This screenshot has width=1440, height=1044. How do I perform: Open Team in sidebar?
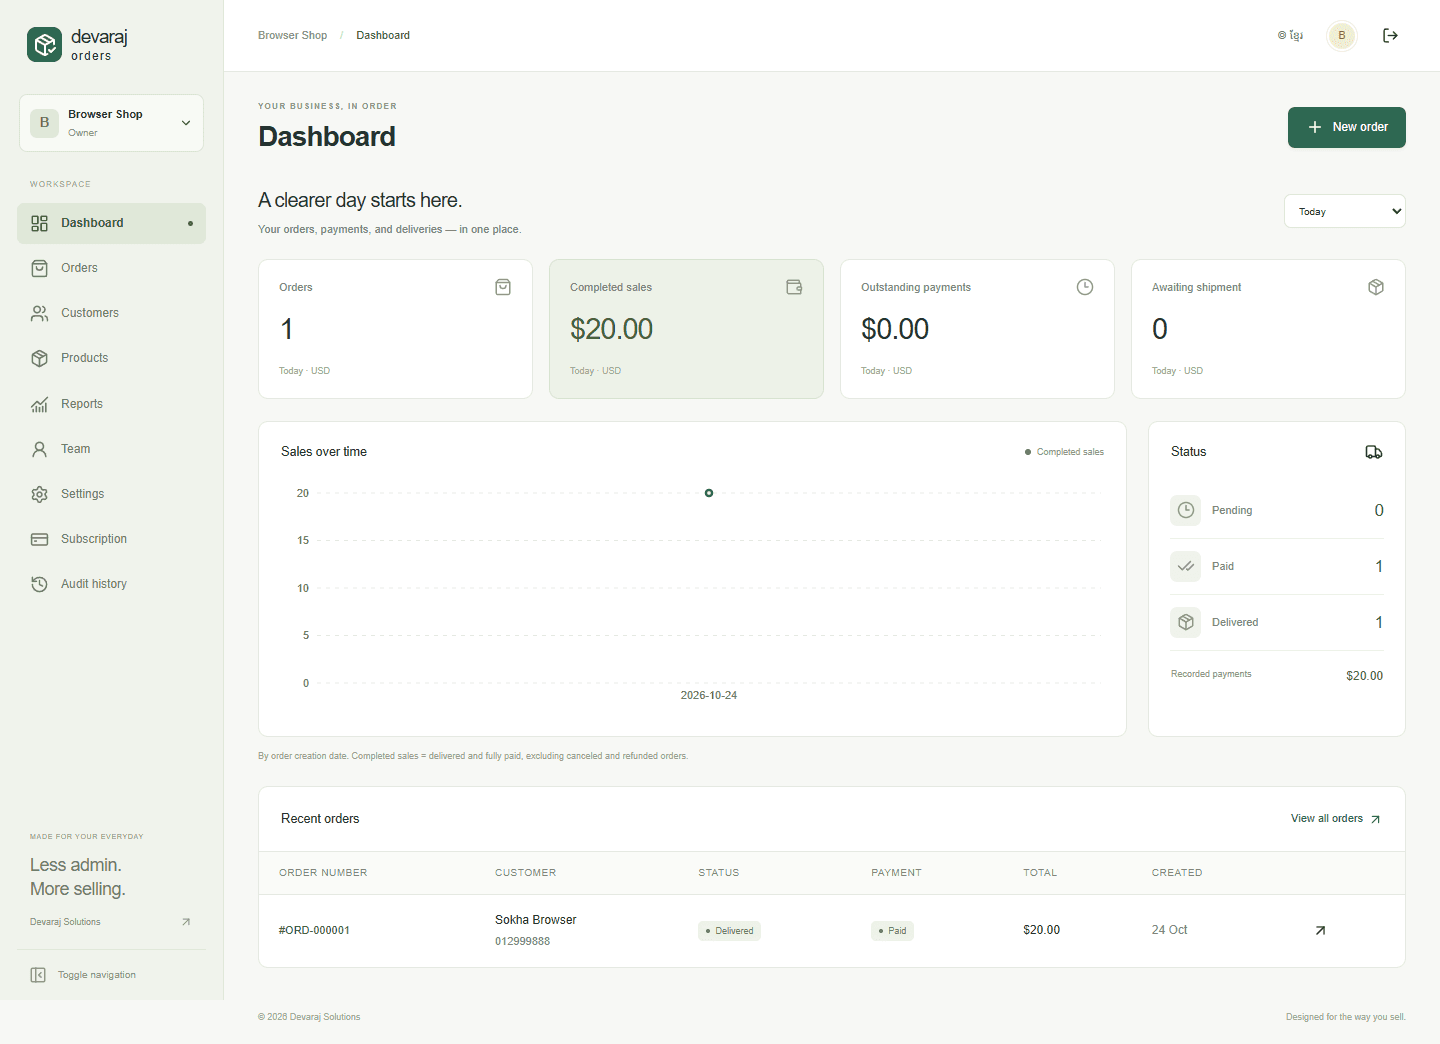pyautogui.click(x=111, y=449)
